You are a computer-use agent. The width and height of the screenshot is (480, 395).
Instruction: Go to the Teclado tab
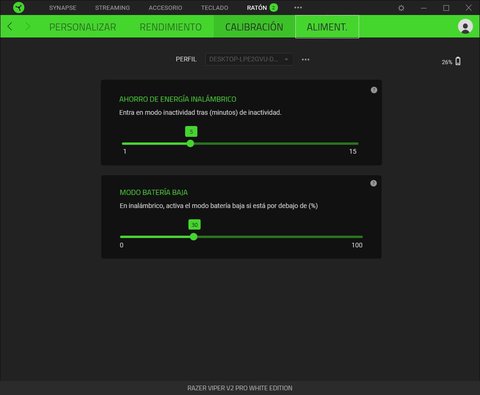pos(215,8)
